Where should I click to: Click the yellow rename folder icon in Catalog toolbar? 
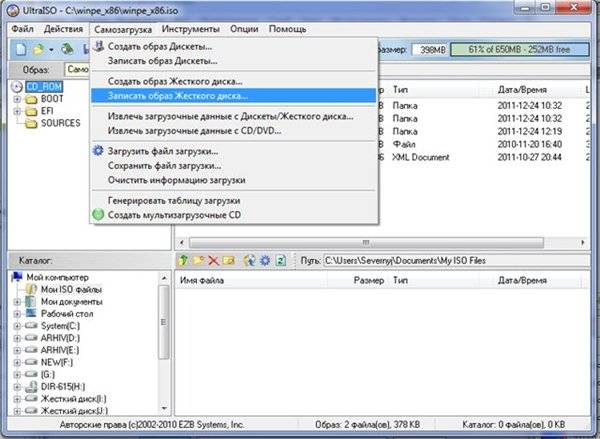[x=228, y=261]
